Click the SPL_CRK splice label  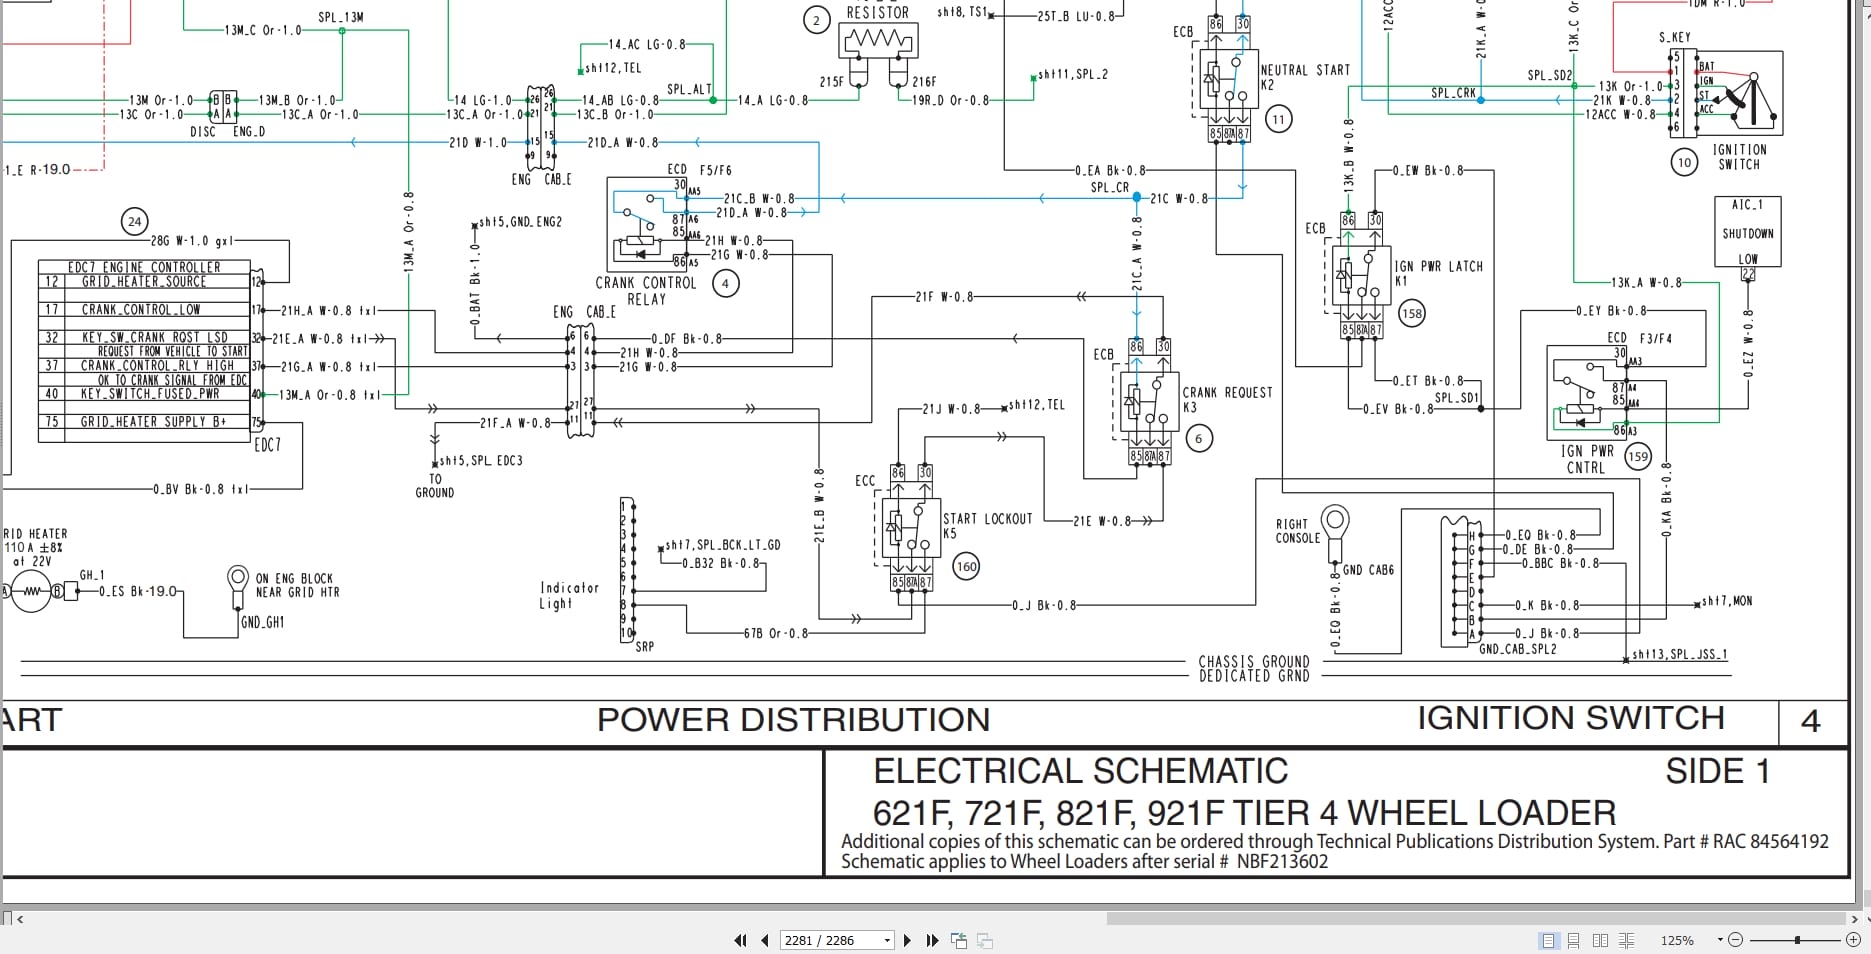1453,93
